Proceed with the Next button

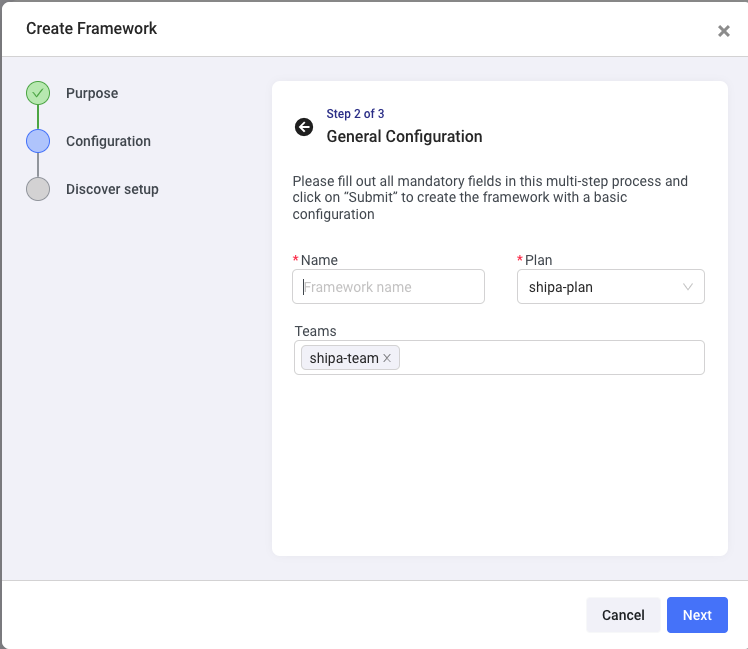697,615
